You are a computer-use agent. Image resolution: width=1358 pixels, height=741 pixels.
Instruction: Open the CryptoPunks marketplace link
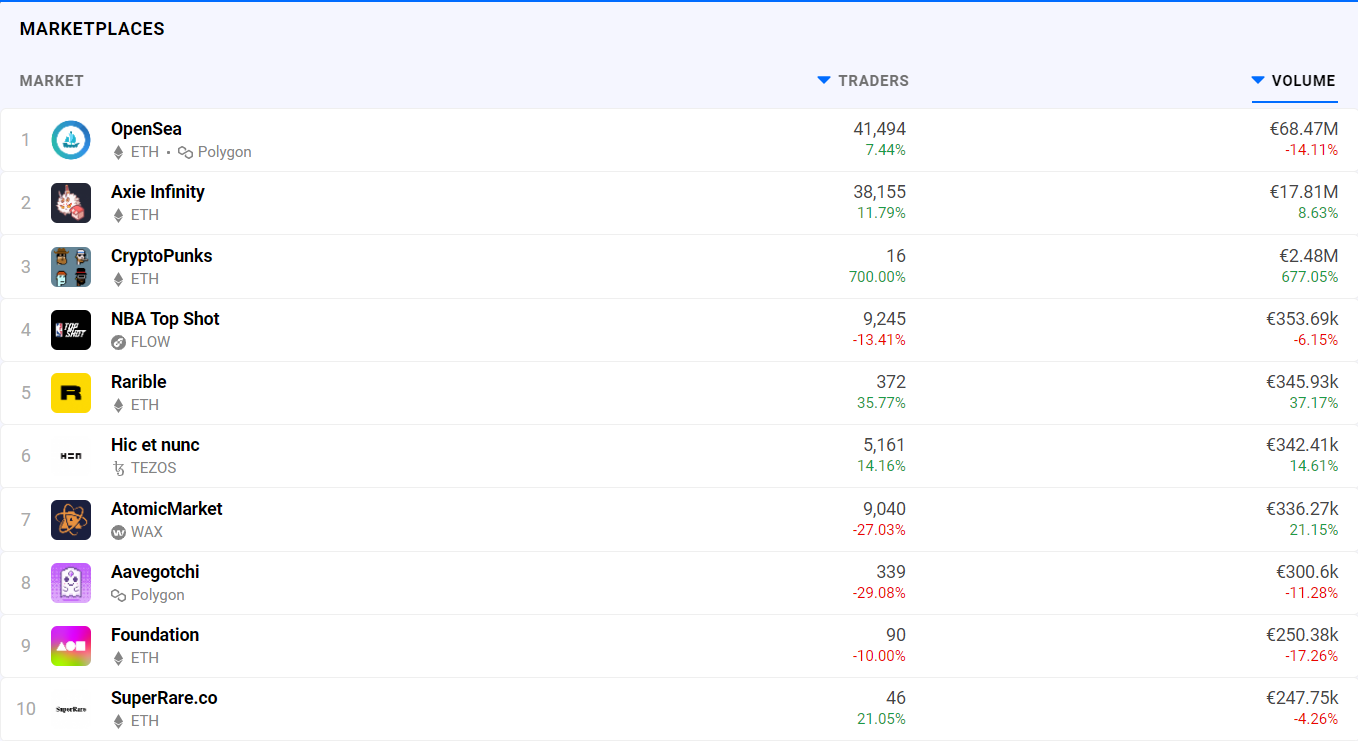pos(162,256)
